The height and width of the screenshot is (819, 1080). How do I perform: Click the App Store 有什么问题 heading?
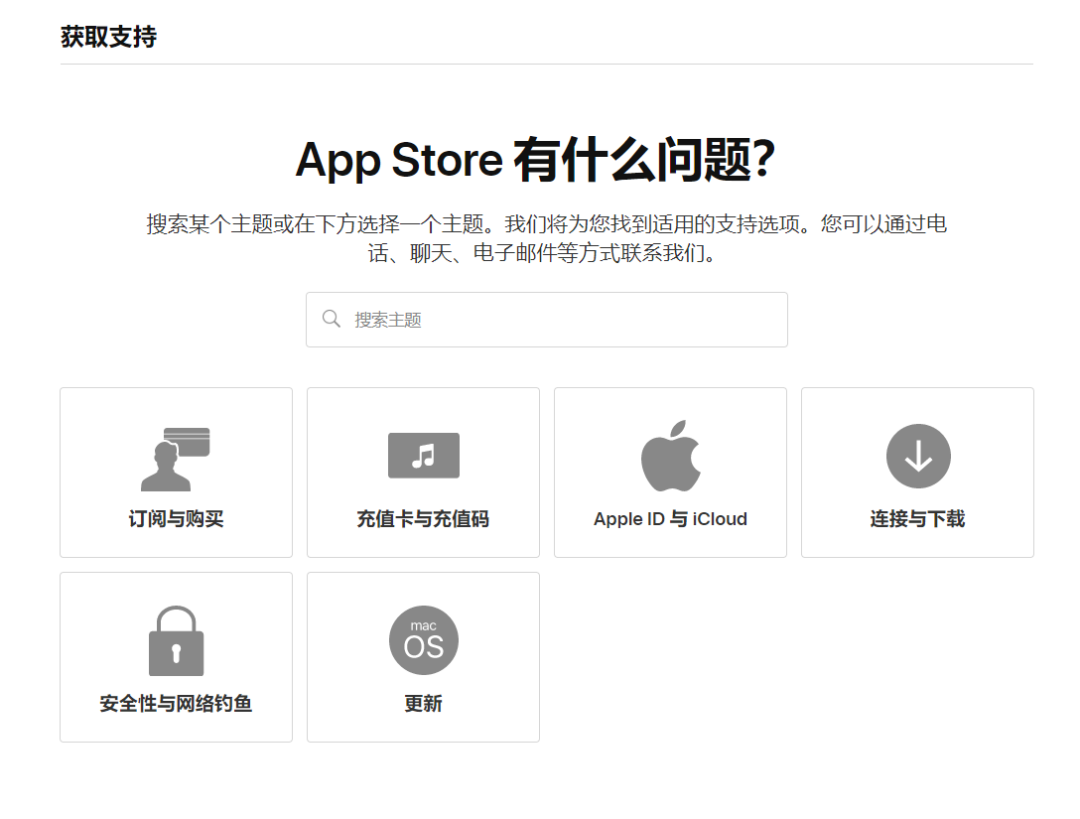536,160
